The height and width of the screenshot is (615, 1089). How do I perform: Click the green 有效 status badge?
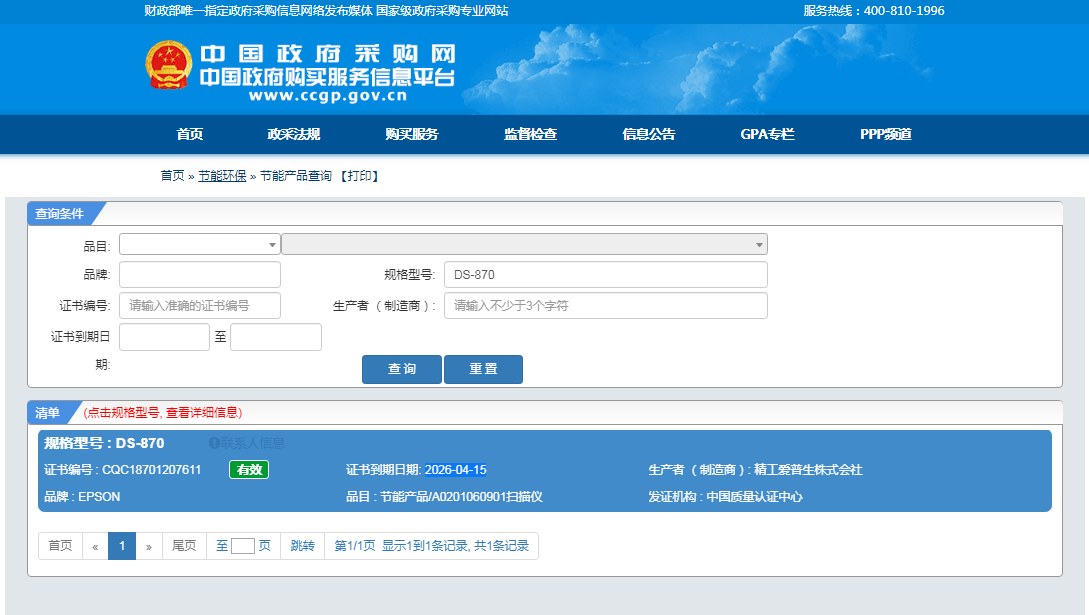[x=249, y=470]
